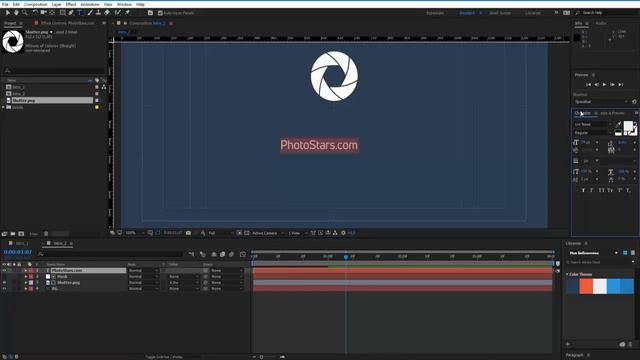Screen dimensions: 640x360
Task: Select the Rotation tool
Action: 35,13
